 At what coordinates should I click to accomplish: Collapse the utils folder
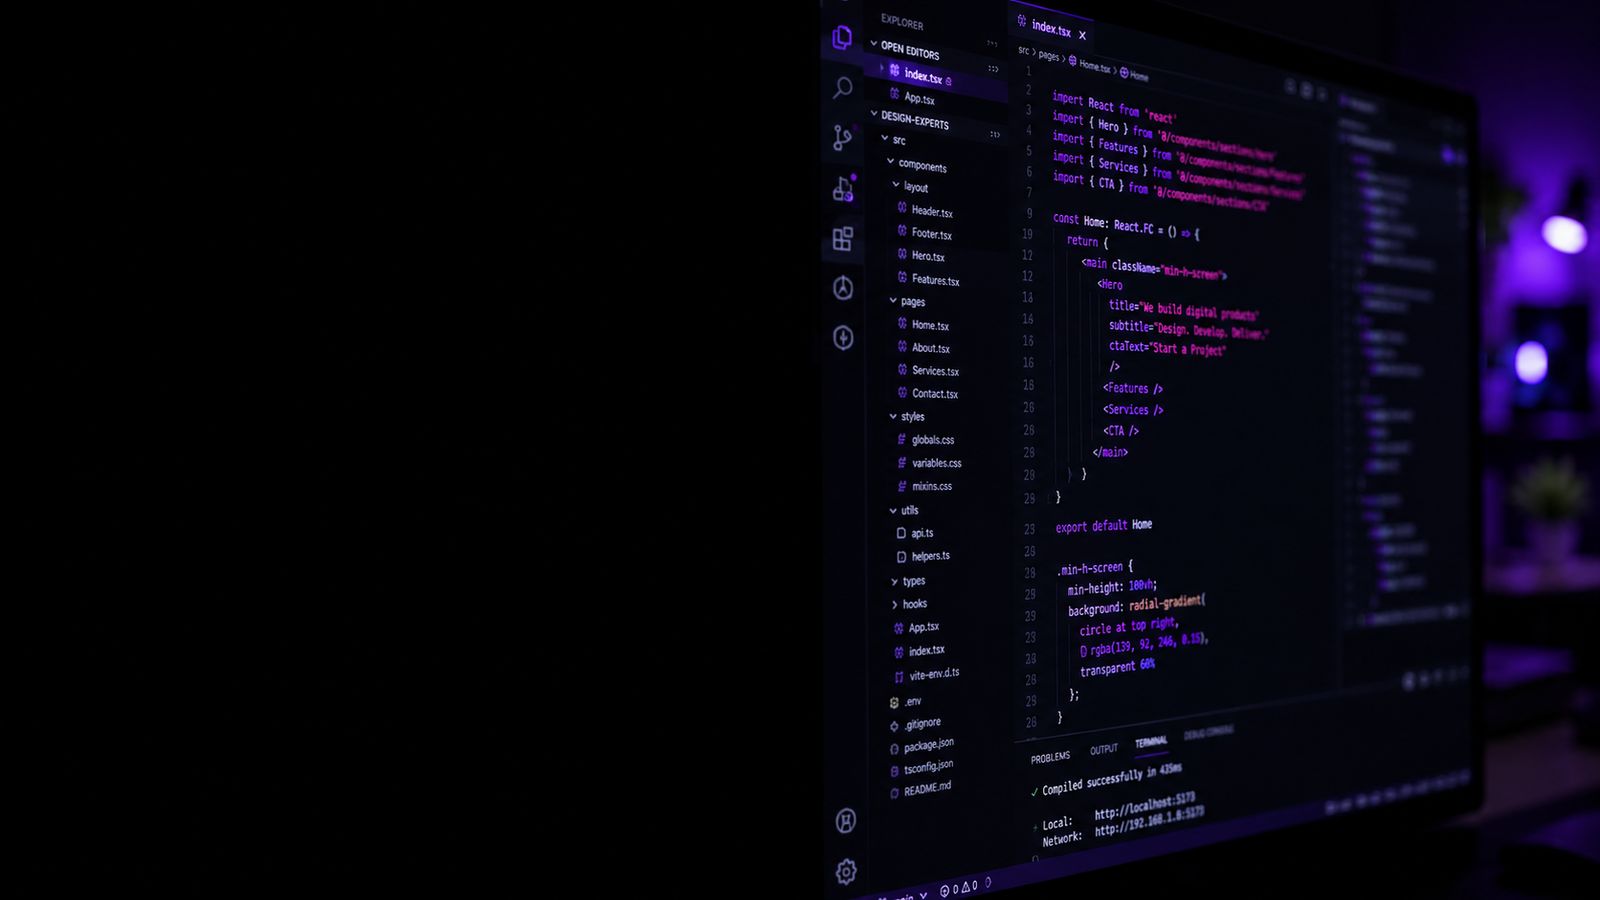pyautogui.click(x=893, y=510)
